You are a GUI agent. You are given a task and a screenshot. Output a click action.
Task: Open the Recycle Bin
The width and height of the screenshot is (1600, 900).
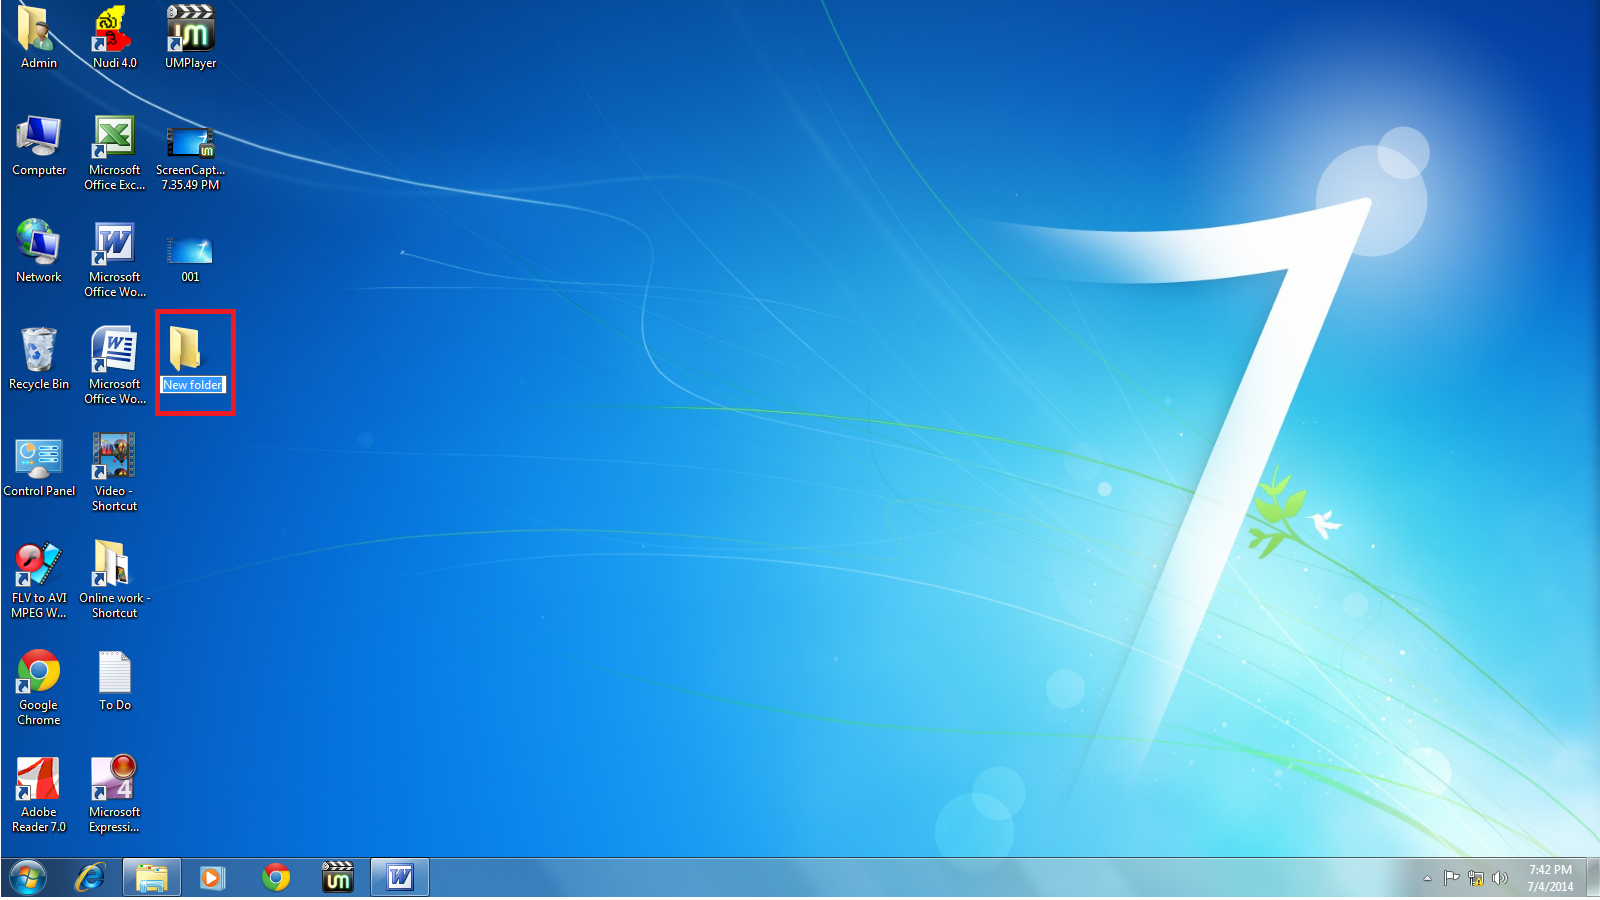38,352
